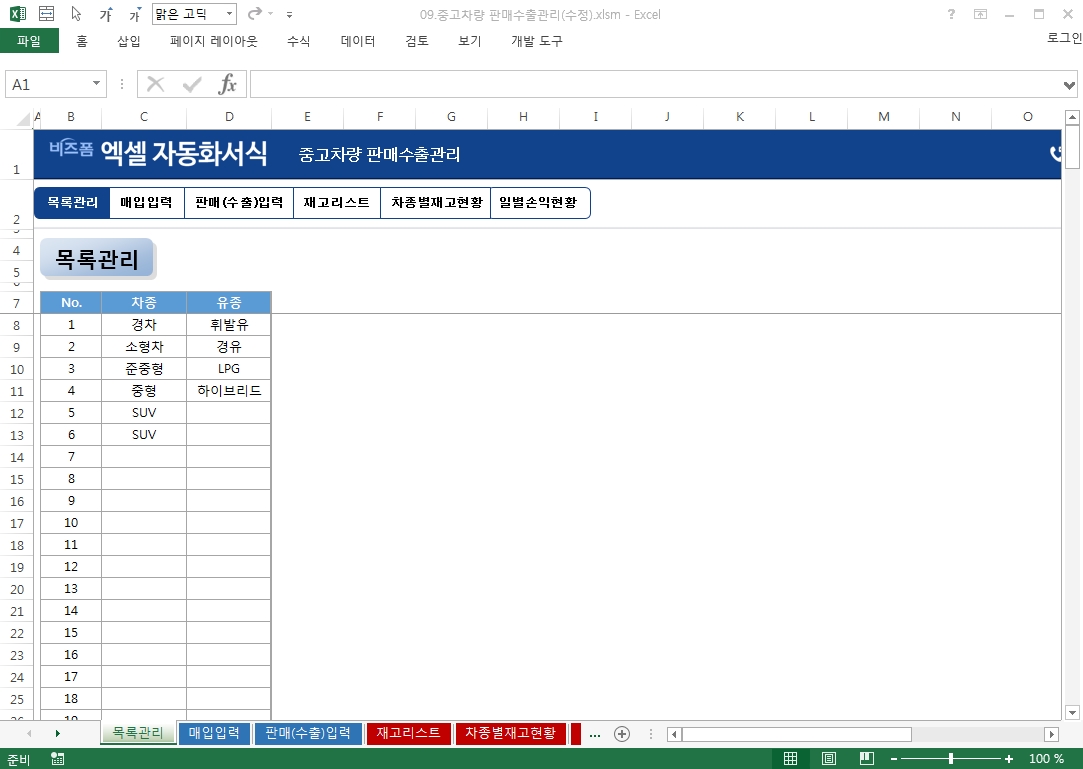Viewport: 1083px width, 769px height.
Task: Click the redo arrow icon
Action: click(x=254, y=14)
